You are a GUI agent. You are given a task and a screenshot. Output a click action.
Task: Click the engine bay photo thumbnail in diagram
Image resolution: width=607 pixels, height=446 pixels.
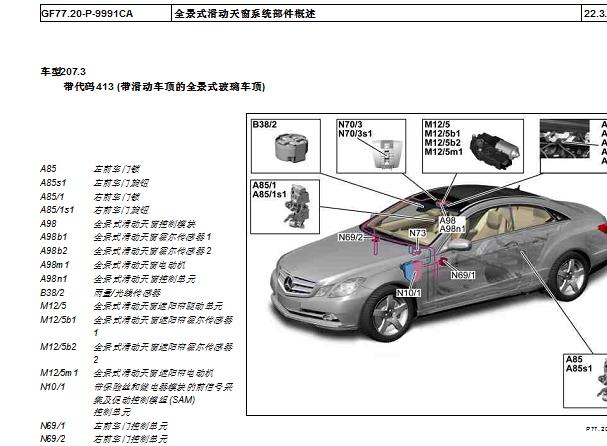(566, 139)
